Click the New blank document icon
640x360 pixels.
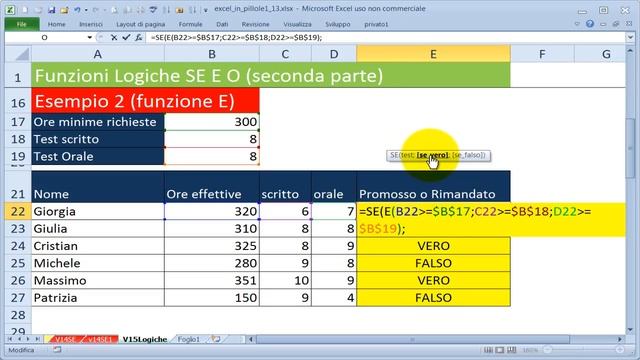coord(25,10)
